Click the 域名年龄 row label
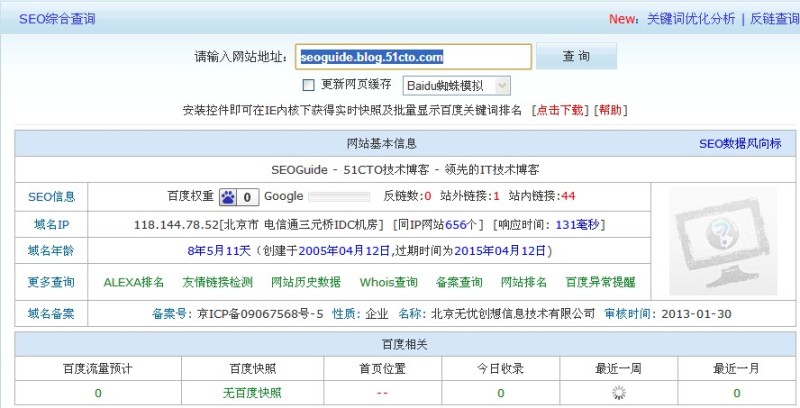The width and height of the screenshot is (800, 408). 51,251
